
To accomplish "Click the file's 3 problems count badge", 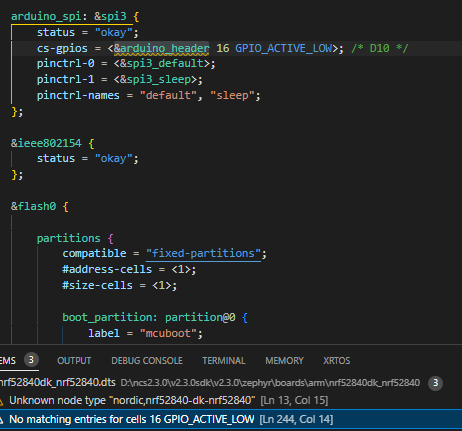I will [435, 383].
